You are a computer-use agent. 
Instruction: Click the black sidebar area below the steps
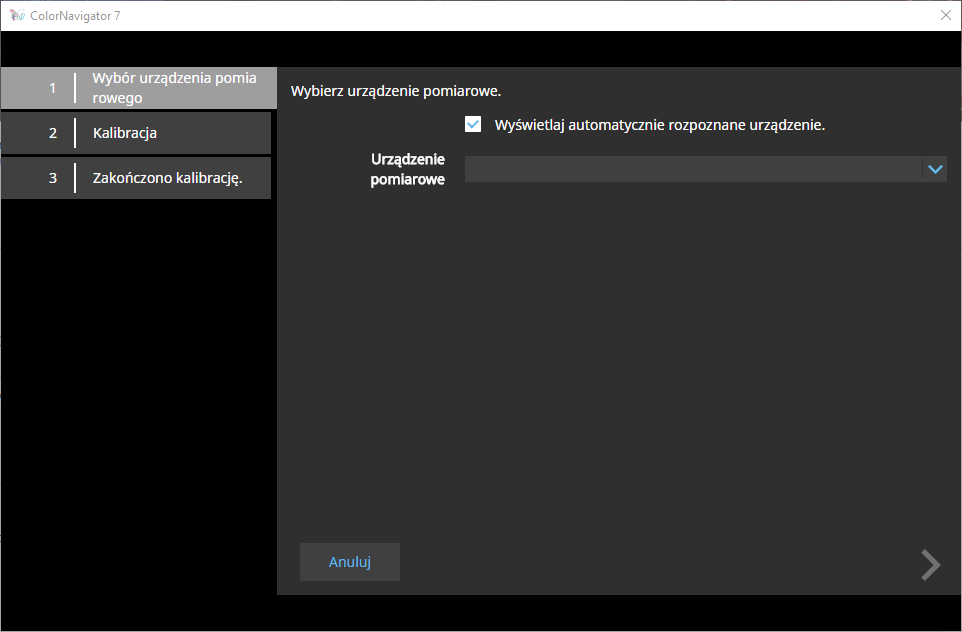(x=137, y=400)
